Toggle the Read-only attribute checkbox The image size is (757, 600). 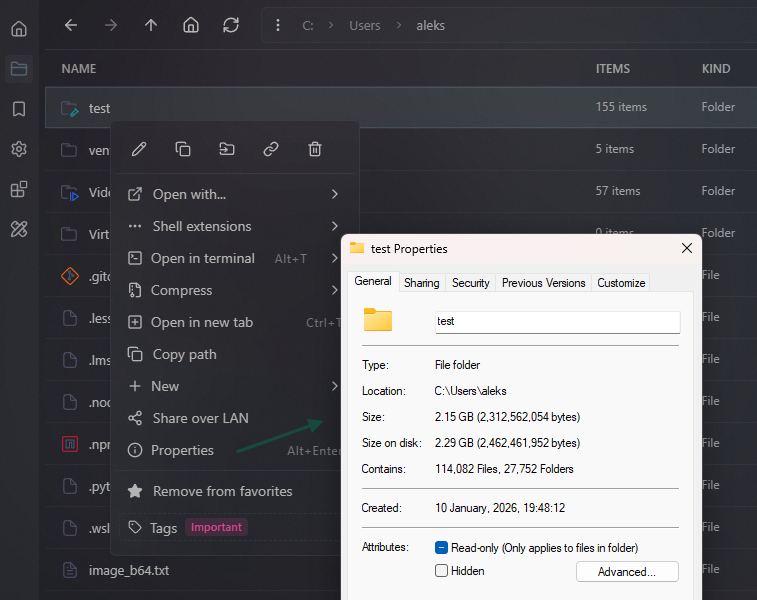tap(441, 548)
